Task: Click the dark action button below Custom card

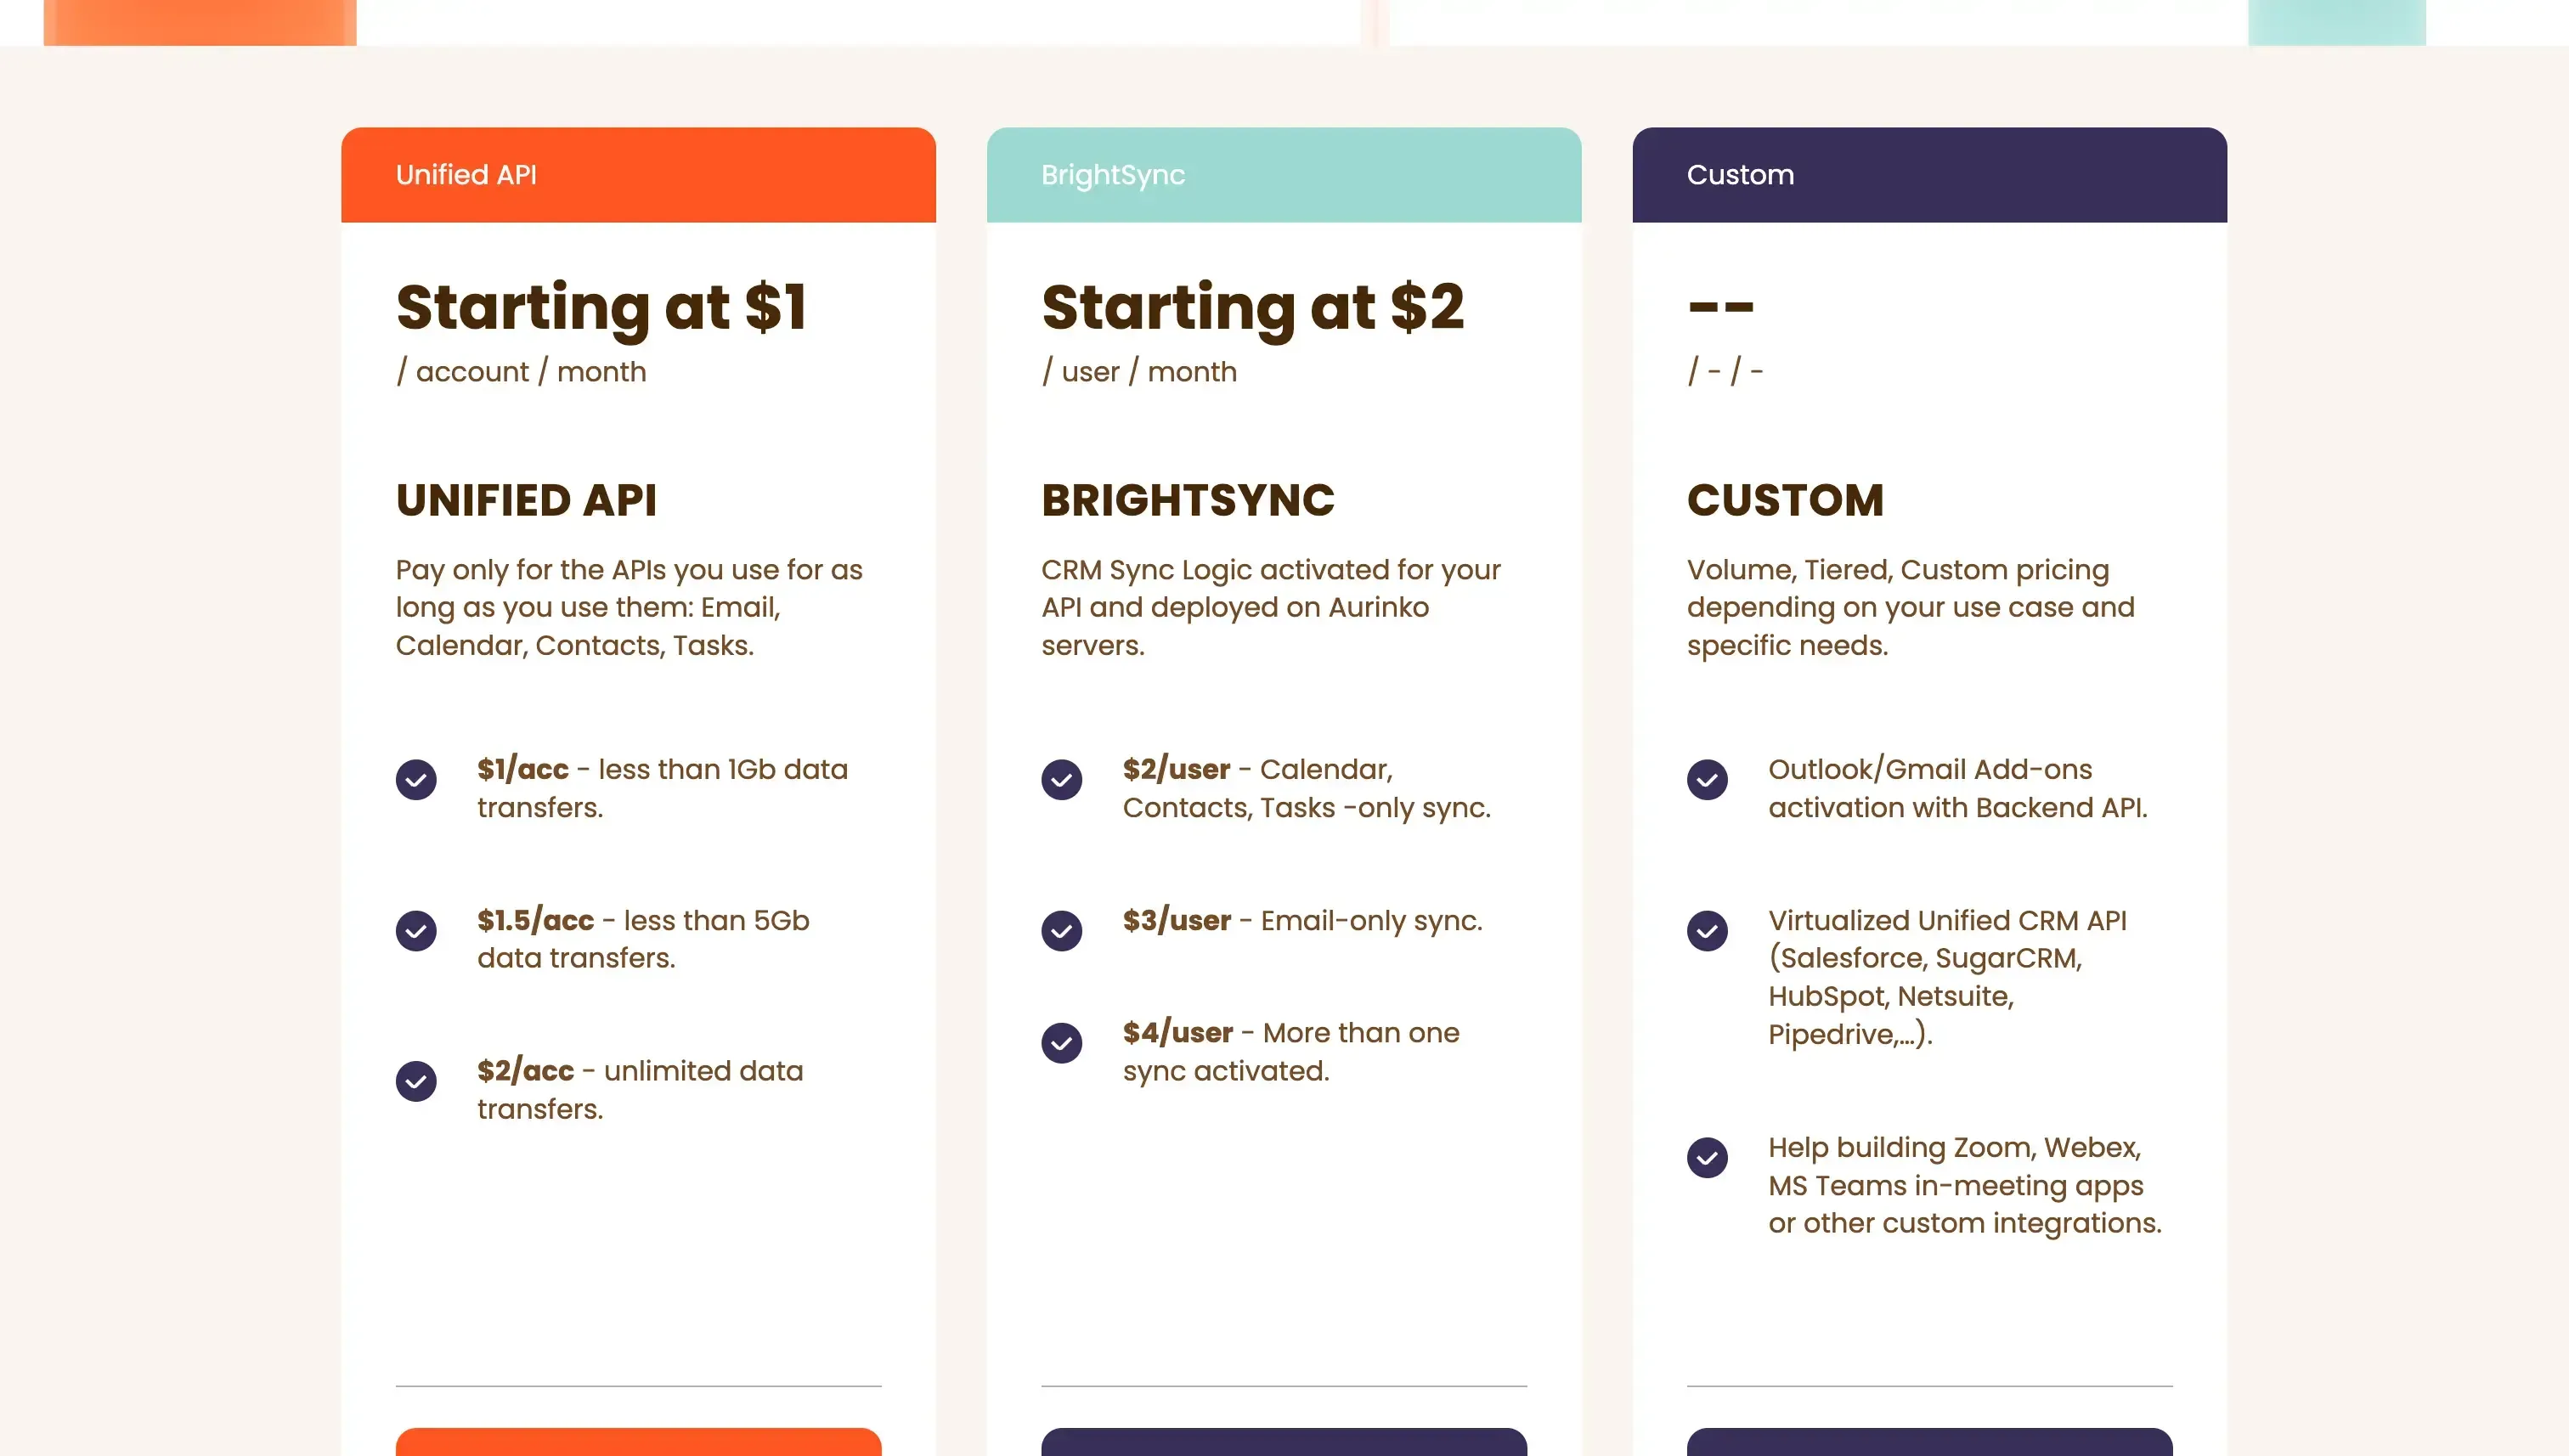Action: (x=1929, y=1448)
